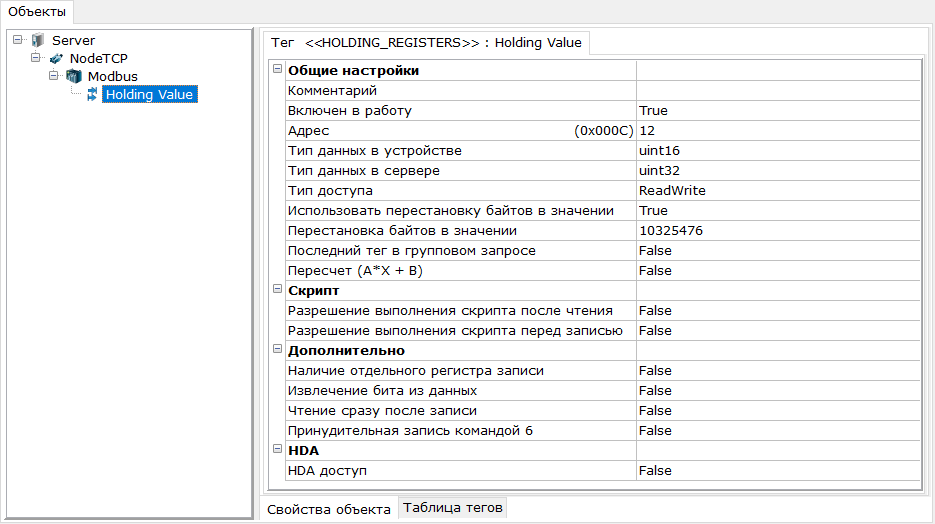Click Использовать перестановку байтов в значении label
The width and height of the screenshot is (935, 524).
click(451, 210)
